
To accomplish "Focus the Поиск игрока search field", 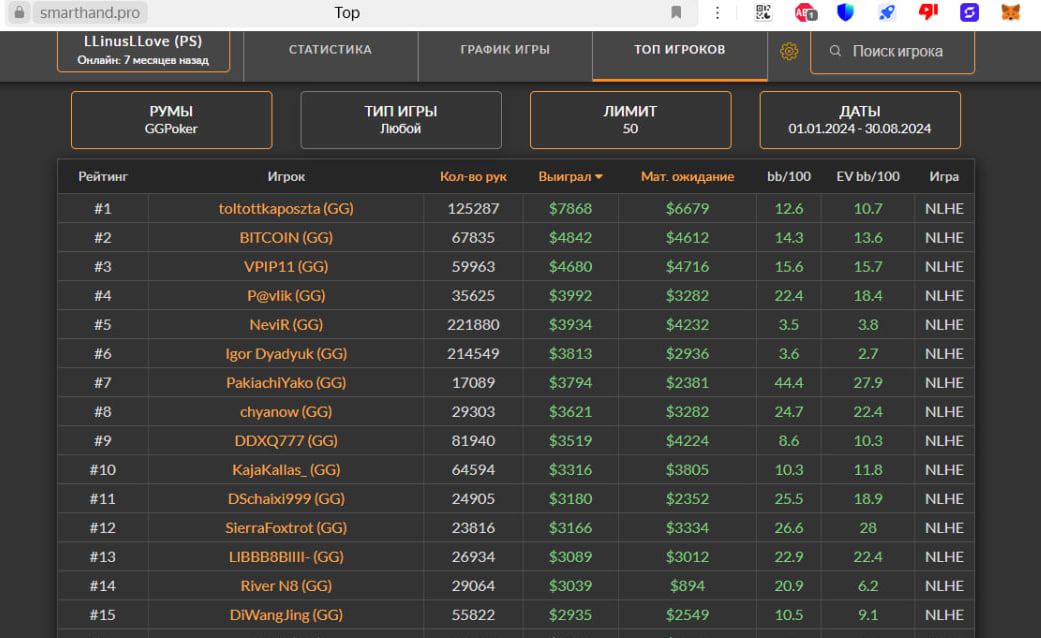I will [x=892, y=51].
